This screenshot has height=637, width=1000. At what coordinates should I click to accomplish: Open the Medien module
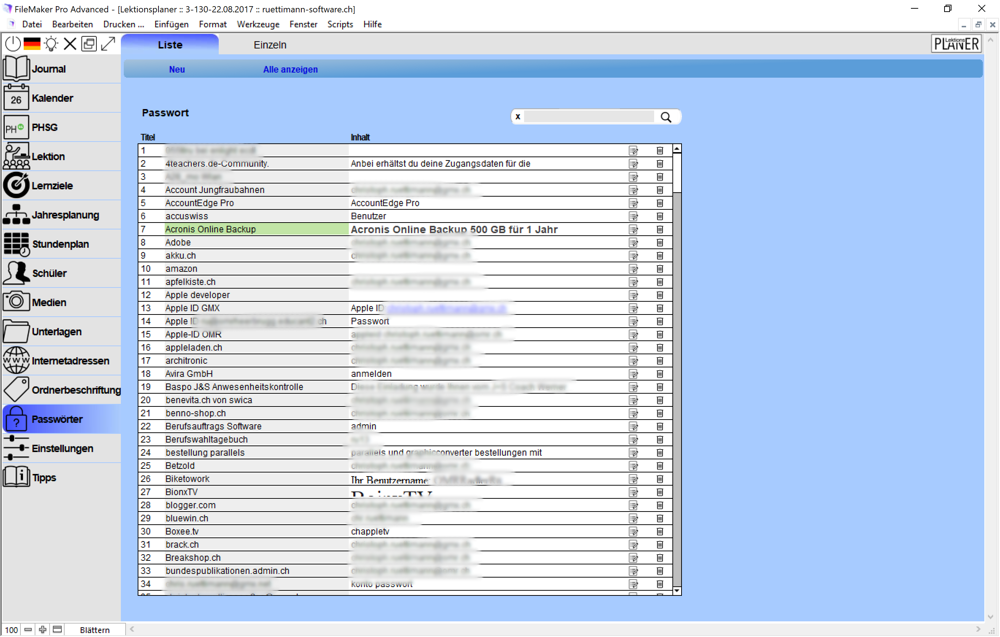pyautogui.click(x=61, y=302)
